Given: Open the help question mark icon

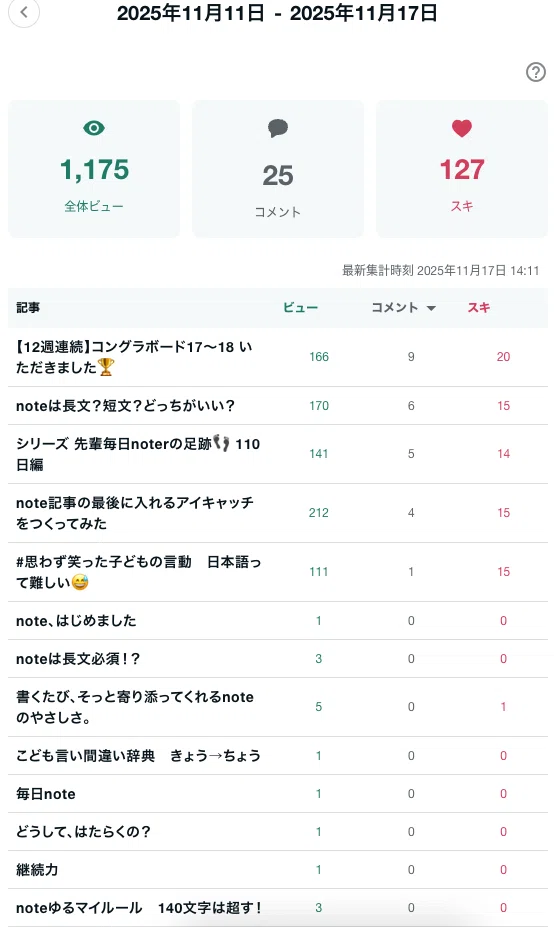Looking at the screenshot, I should pos(536,72).
